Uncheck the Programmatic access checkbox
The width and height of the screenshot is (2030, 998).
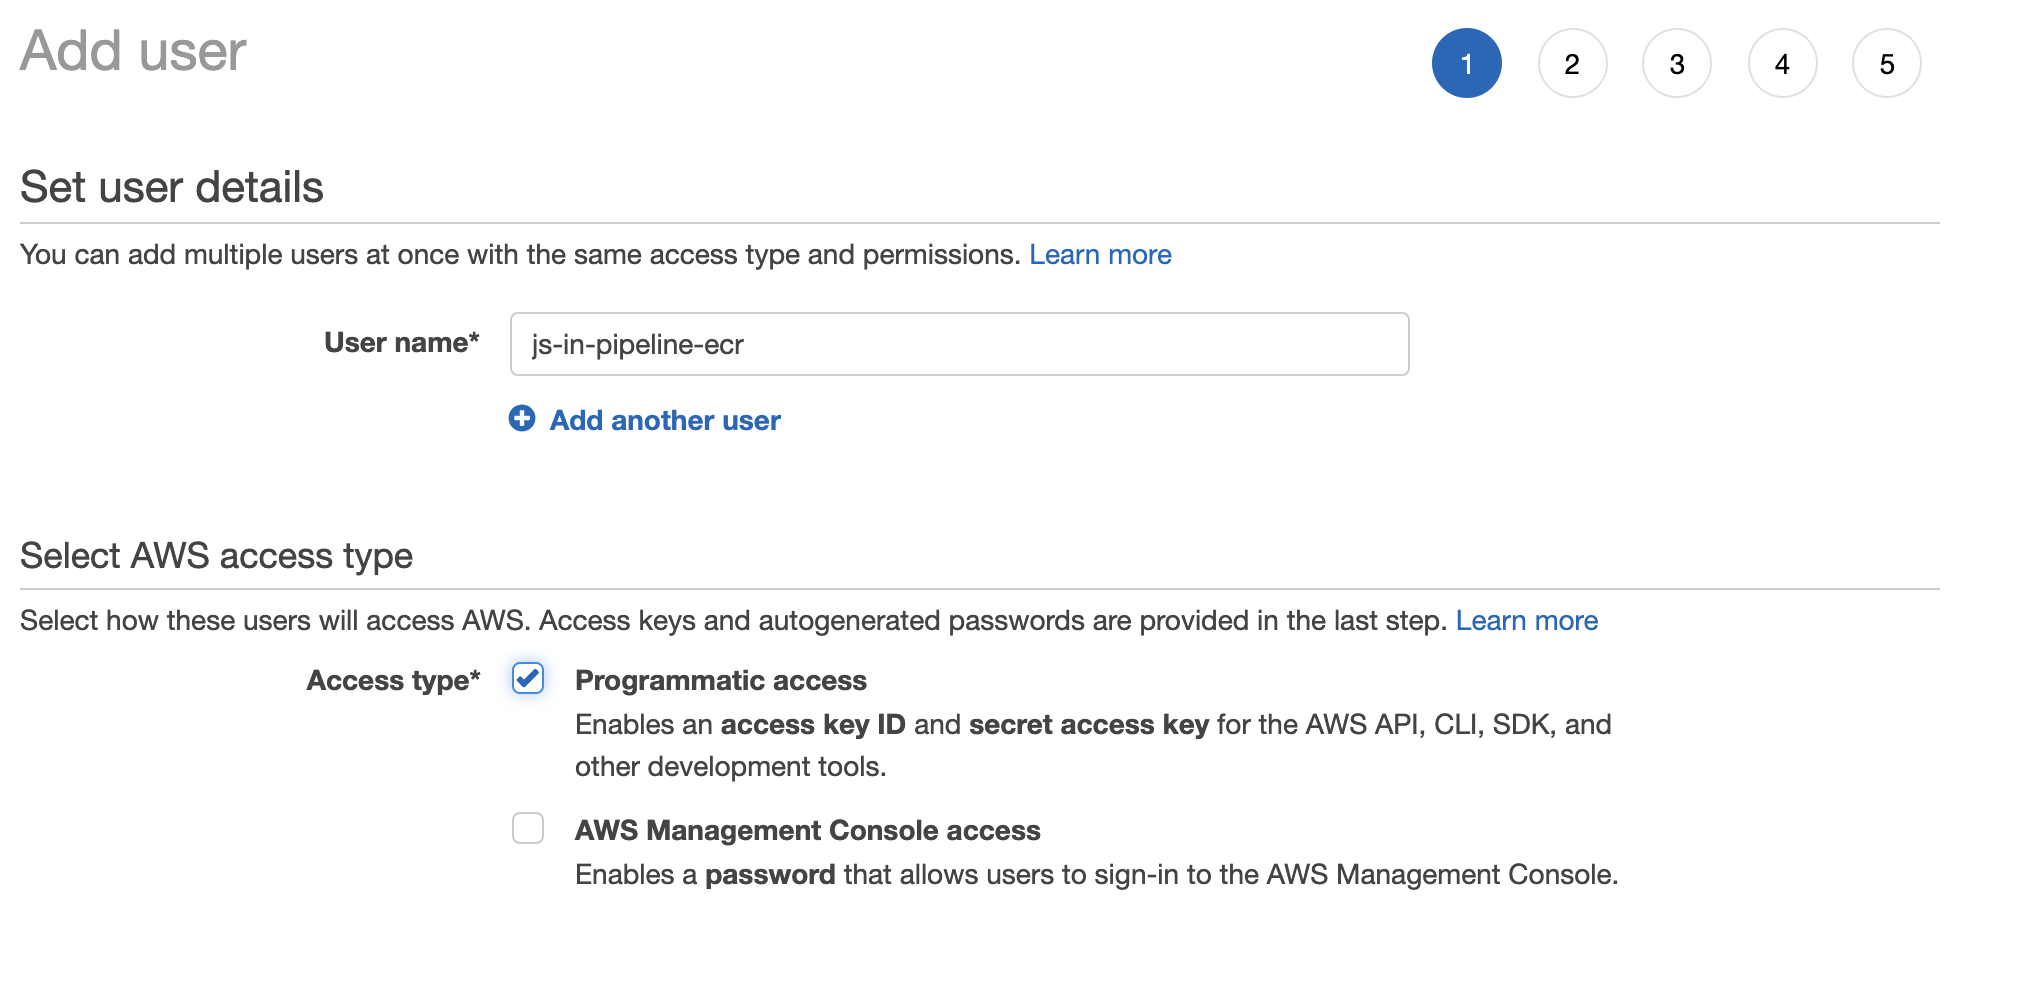pyautogui.click(x=528, y=678)
